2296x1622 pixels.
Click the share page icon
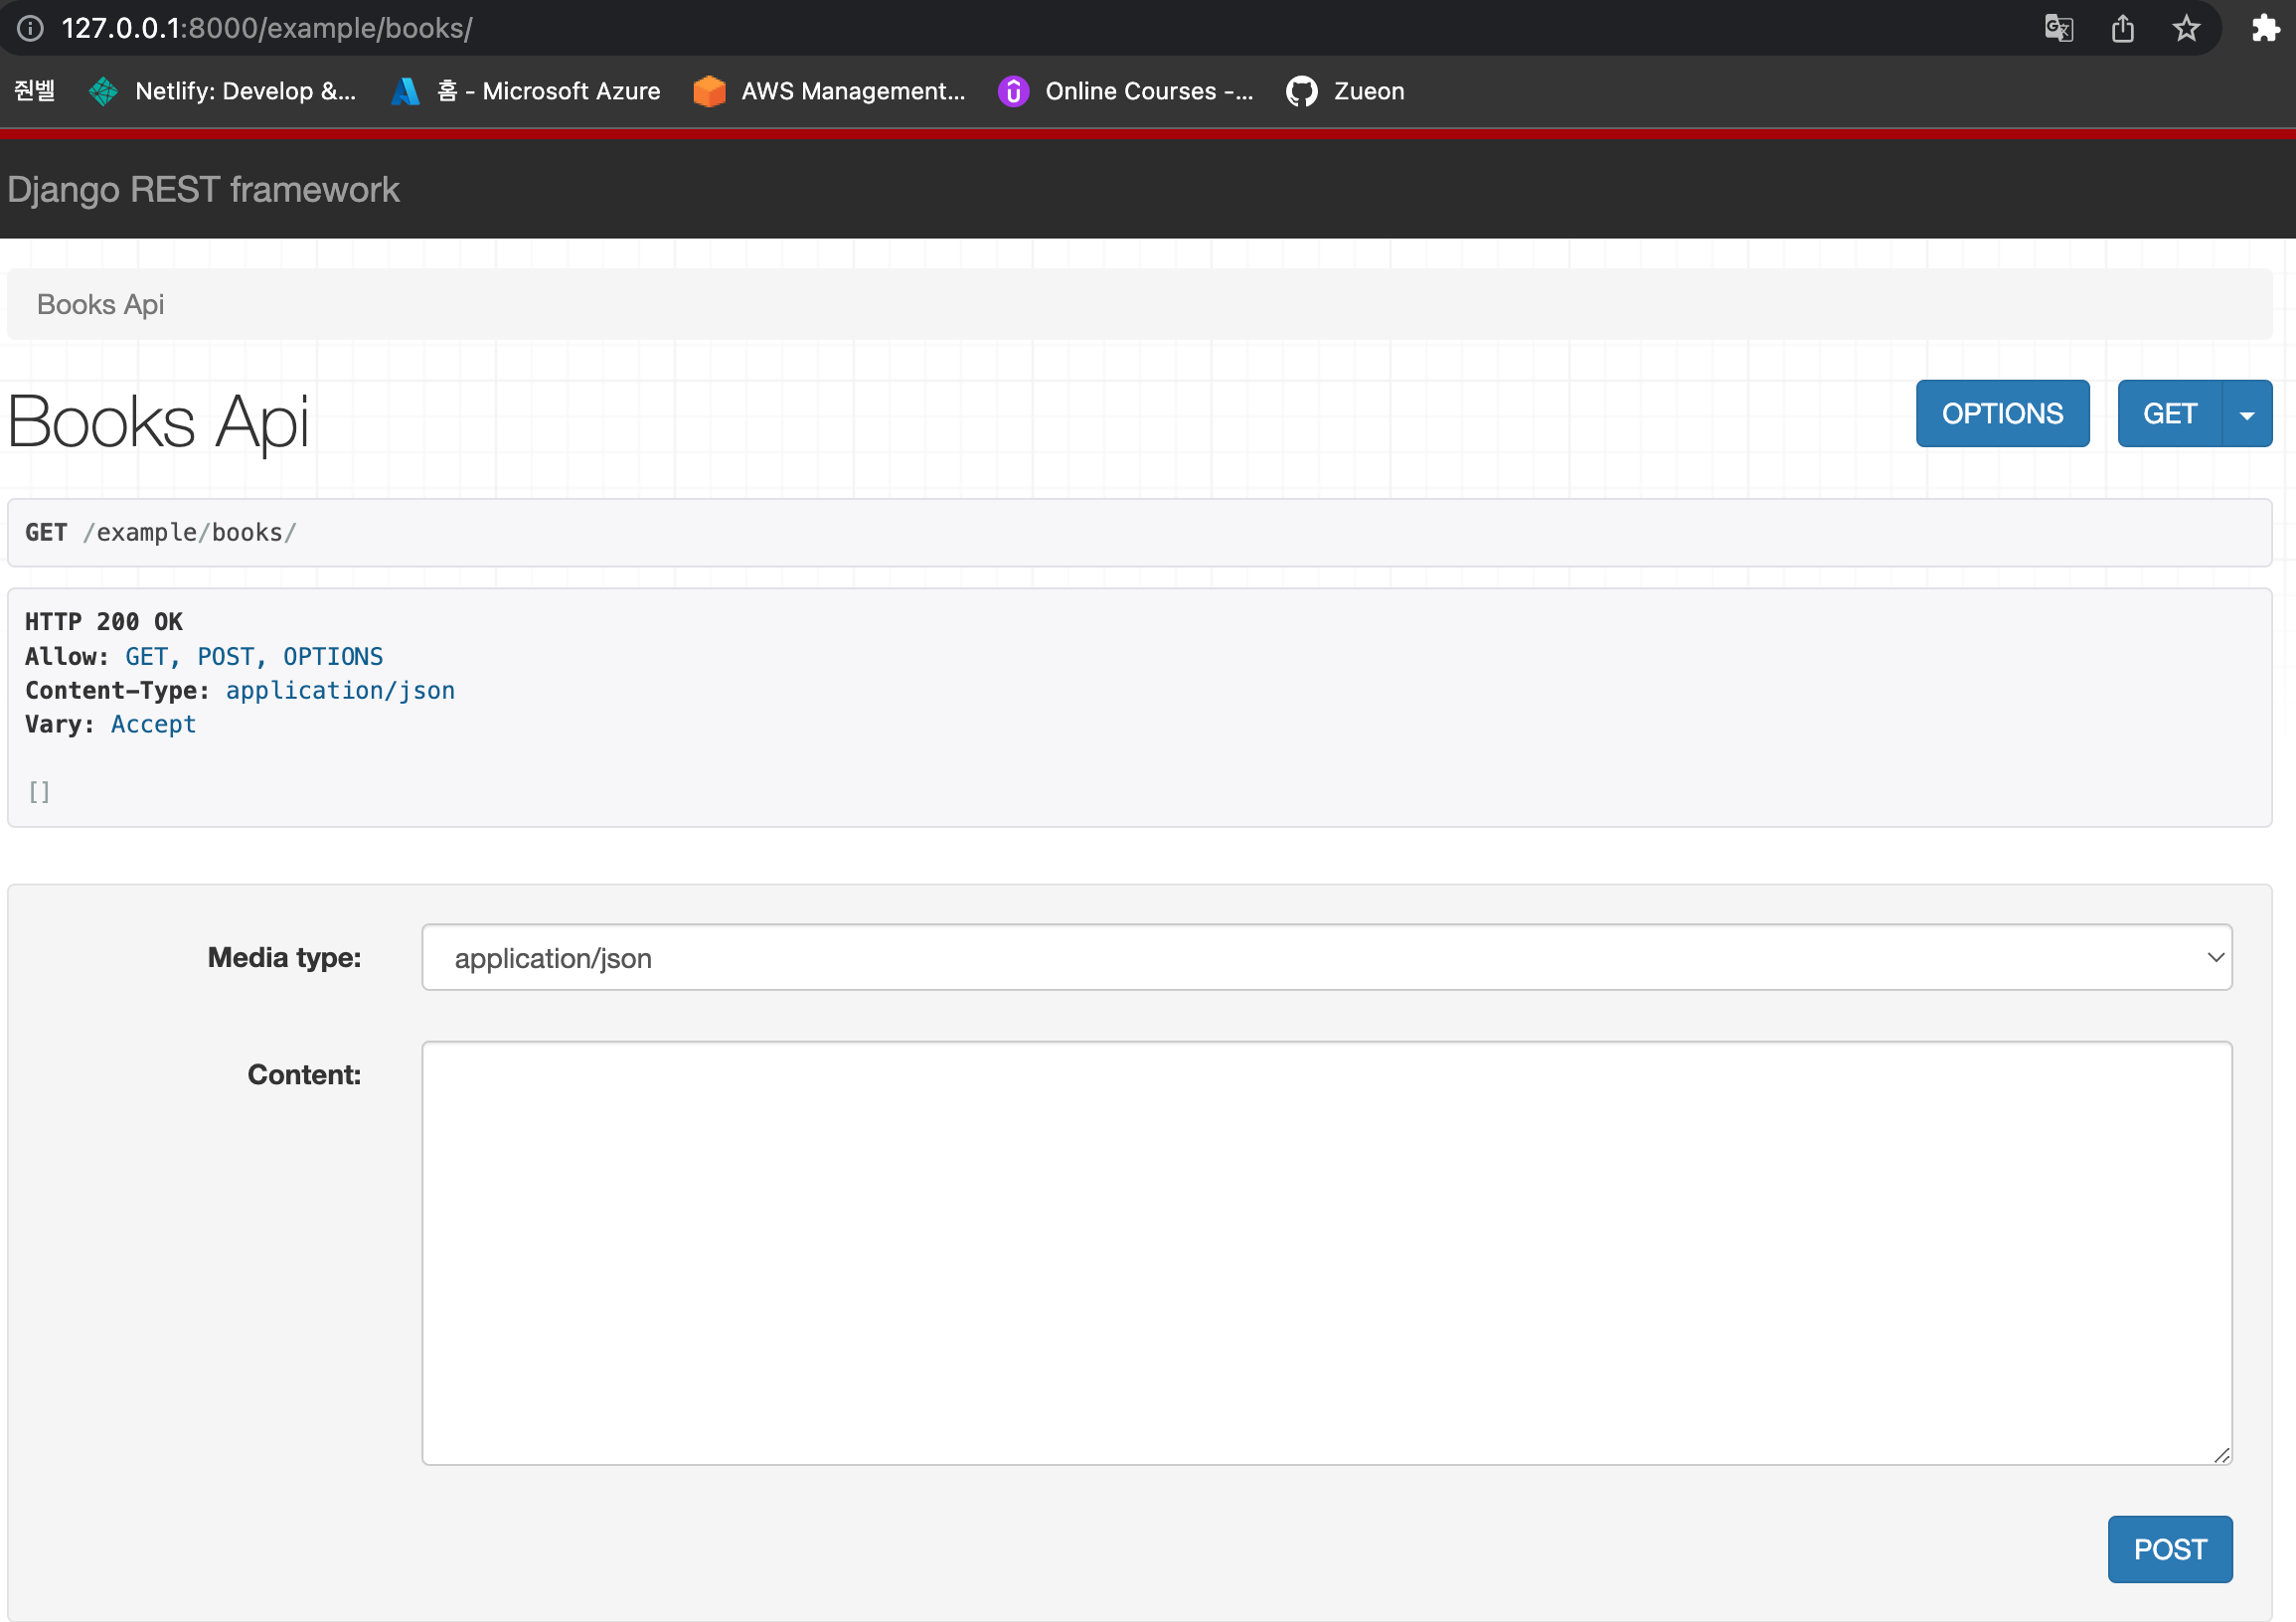coord(2122,28)
